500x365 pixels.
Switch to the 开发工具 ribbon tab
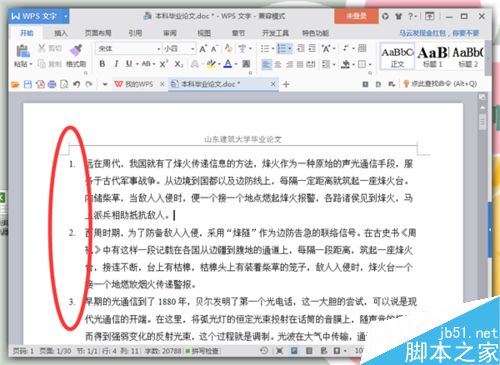[x=275, y=33]
